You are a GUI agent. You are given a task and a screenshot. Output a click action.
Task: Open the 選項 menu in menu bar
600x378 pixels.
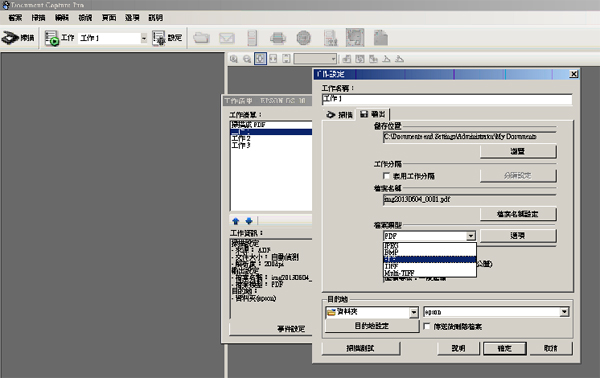point(132,18)
